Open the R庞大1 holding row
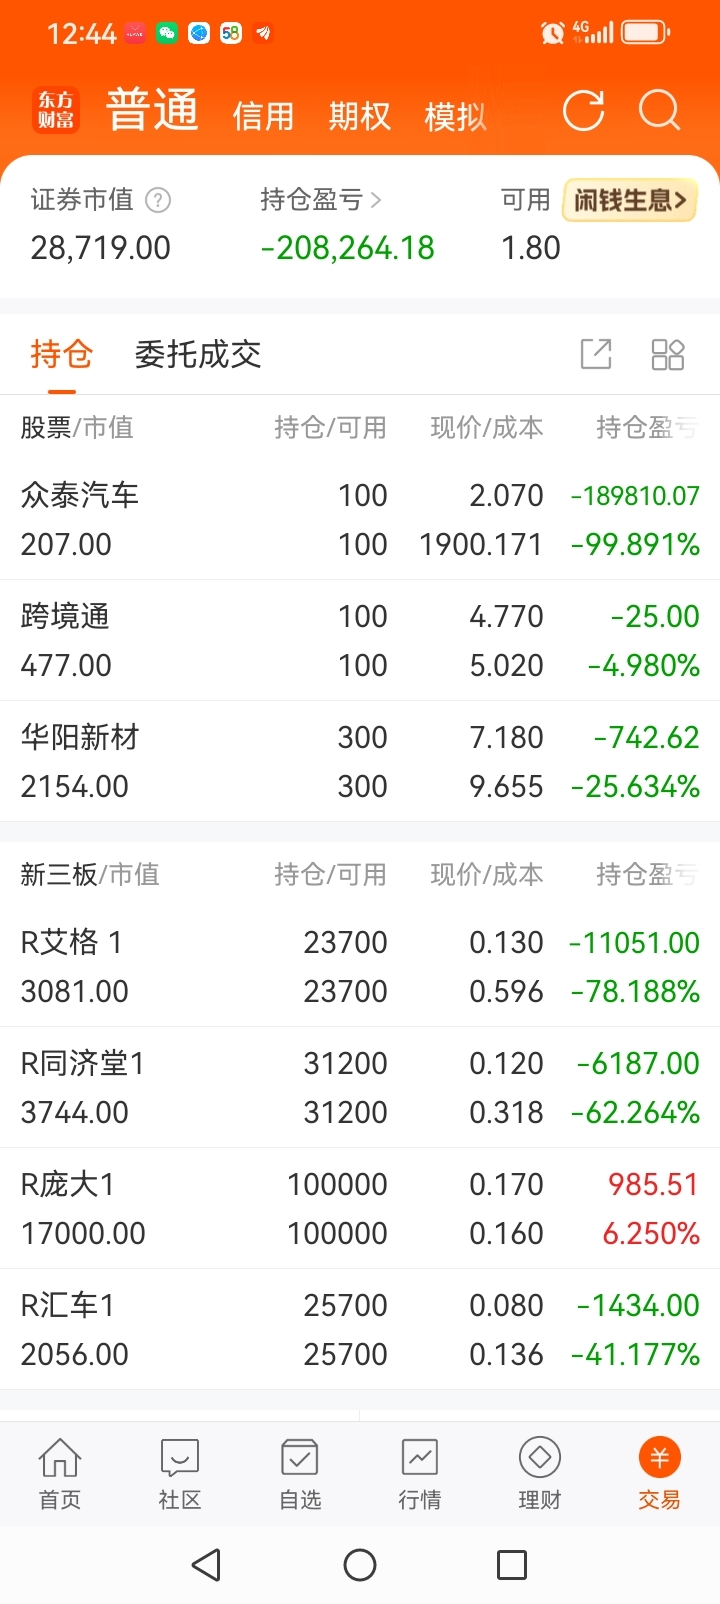This screenshot has width=720, height=1604. (360, 1208)
